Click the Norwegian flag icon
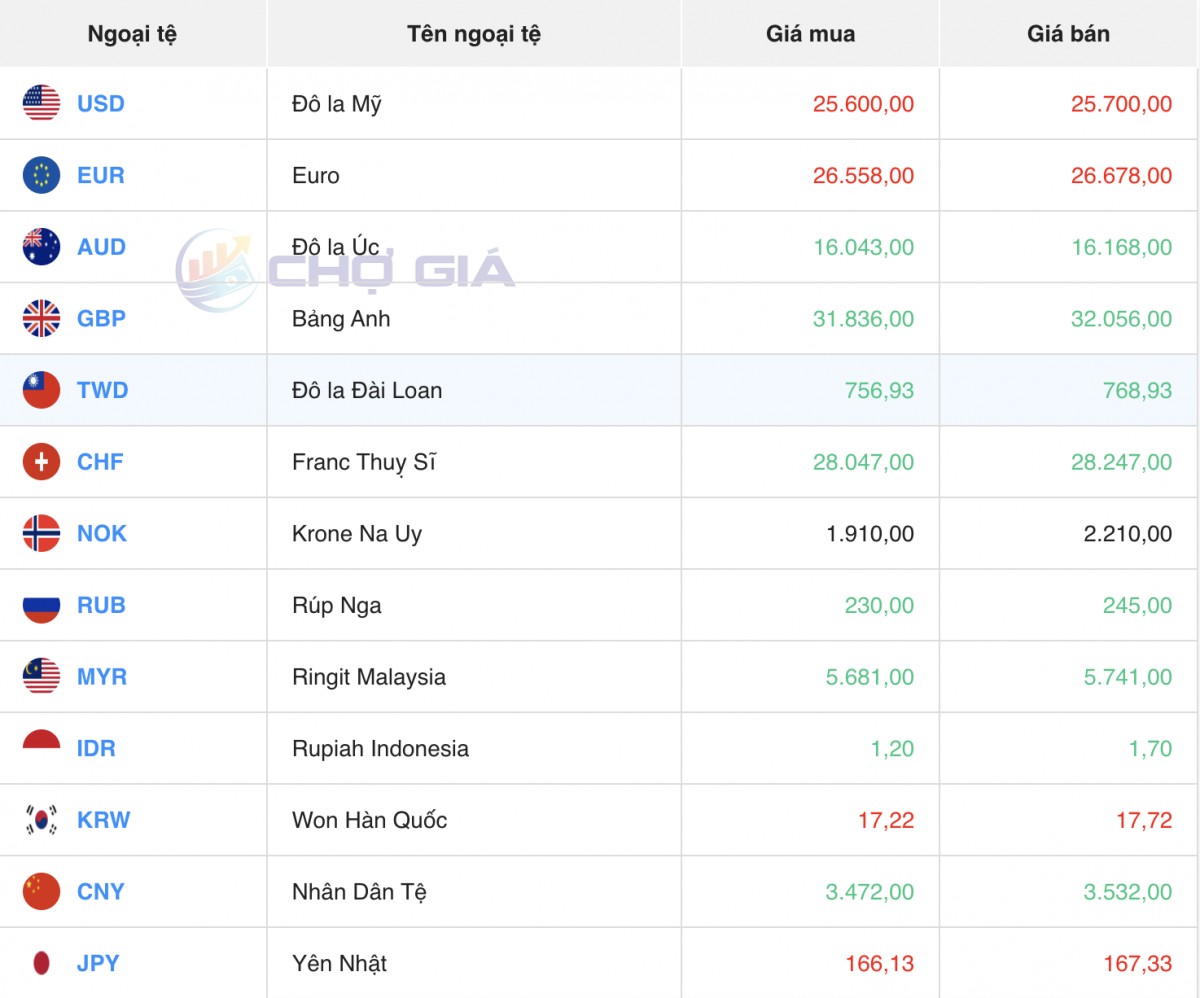Viewport: 1200px width, 998px height. (41, 533)
